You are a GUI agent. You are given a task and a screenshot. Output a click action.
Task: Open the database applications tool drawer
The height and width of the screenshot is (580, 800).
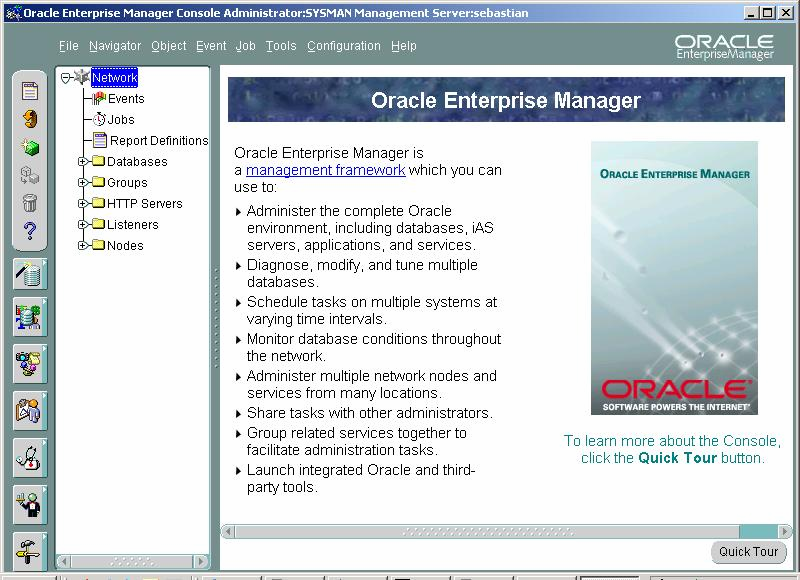click(30, 317)
